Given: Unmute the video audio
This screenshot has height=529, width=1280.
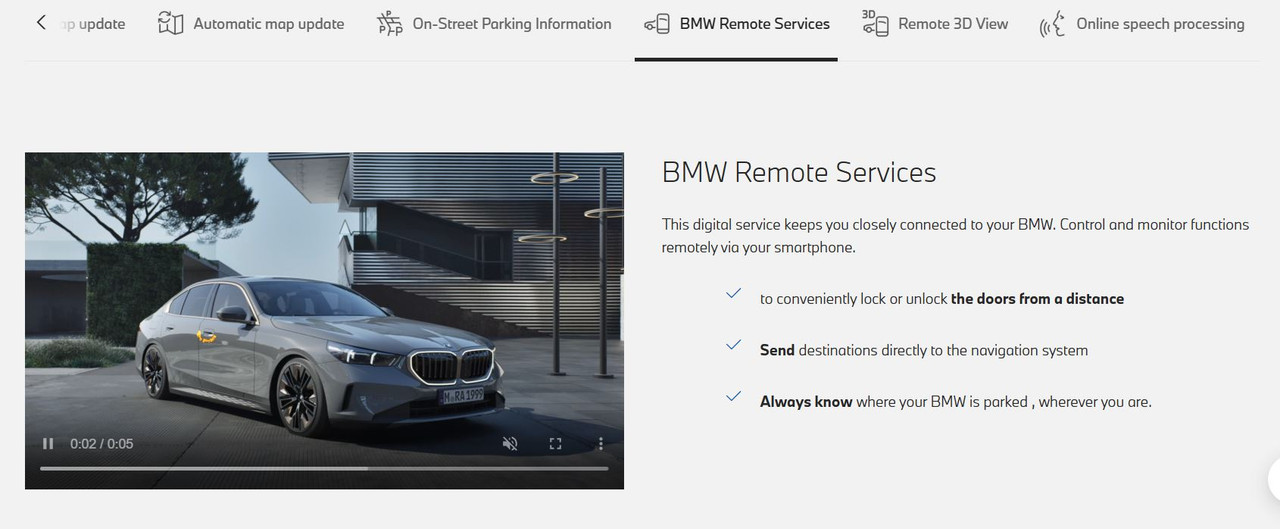Looking at the screenshot, I should 510,443.
